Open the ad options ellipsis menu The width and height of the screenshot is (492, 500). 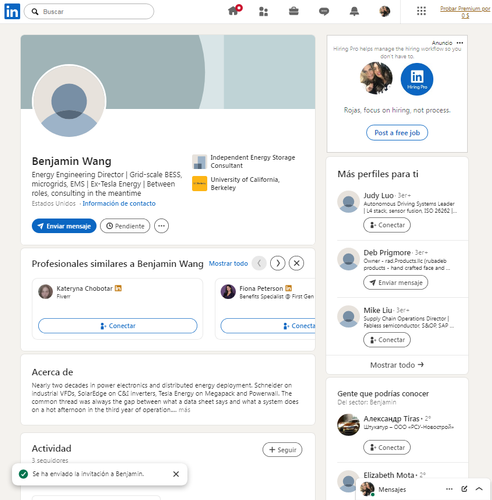tap(460, 43)
